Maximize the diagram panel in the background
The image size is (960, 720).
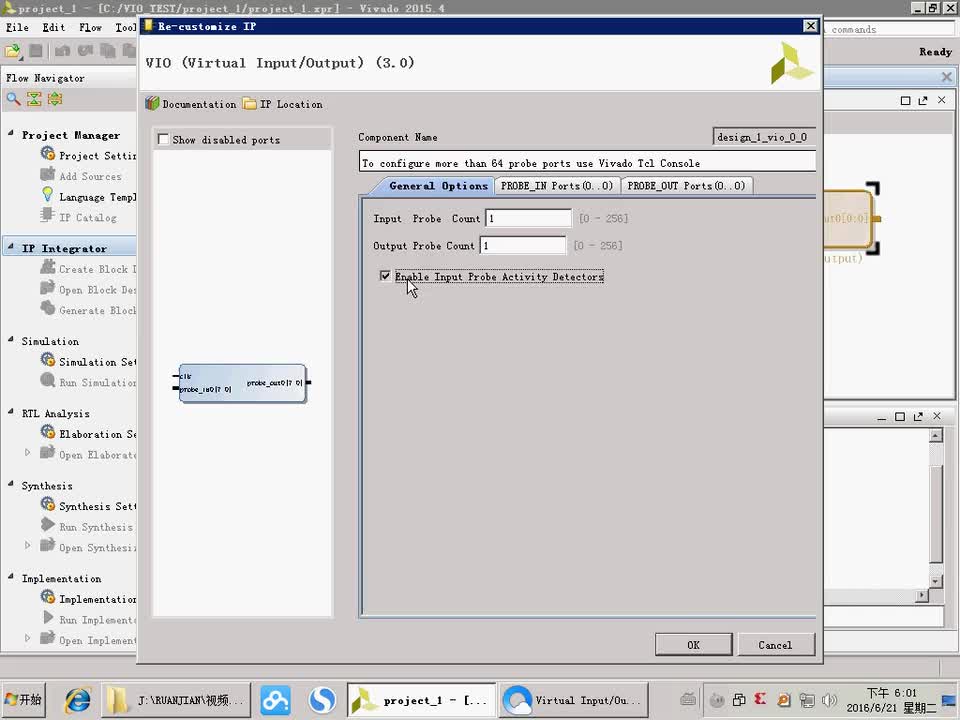coord(906,100)
